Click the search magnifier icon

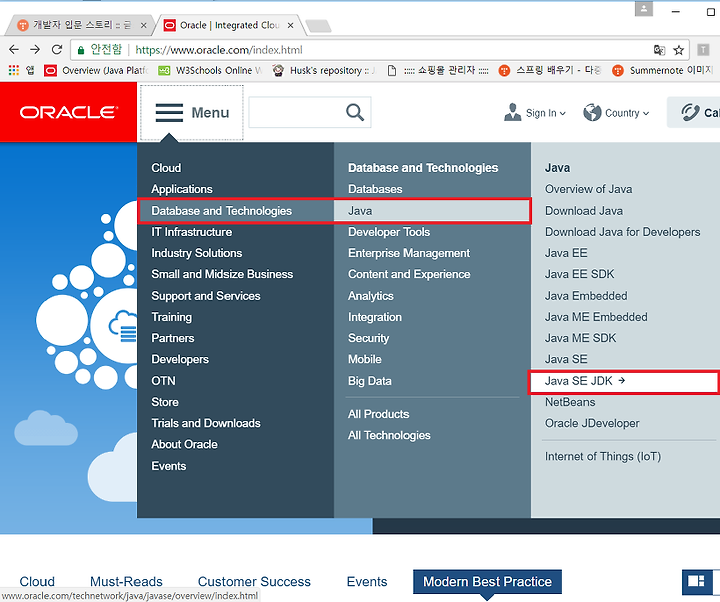355,112
